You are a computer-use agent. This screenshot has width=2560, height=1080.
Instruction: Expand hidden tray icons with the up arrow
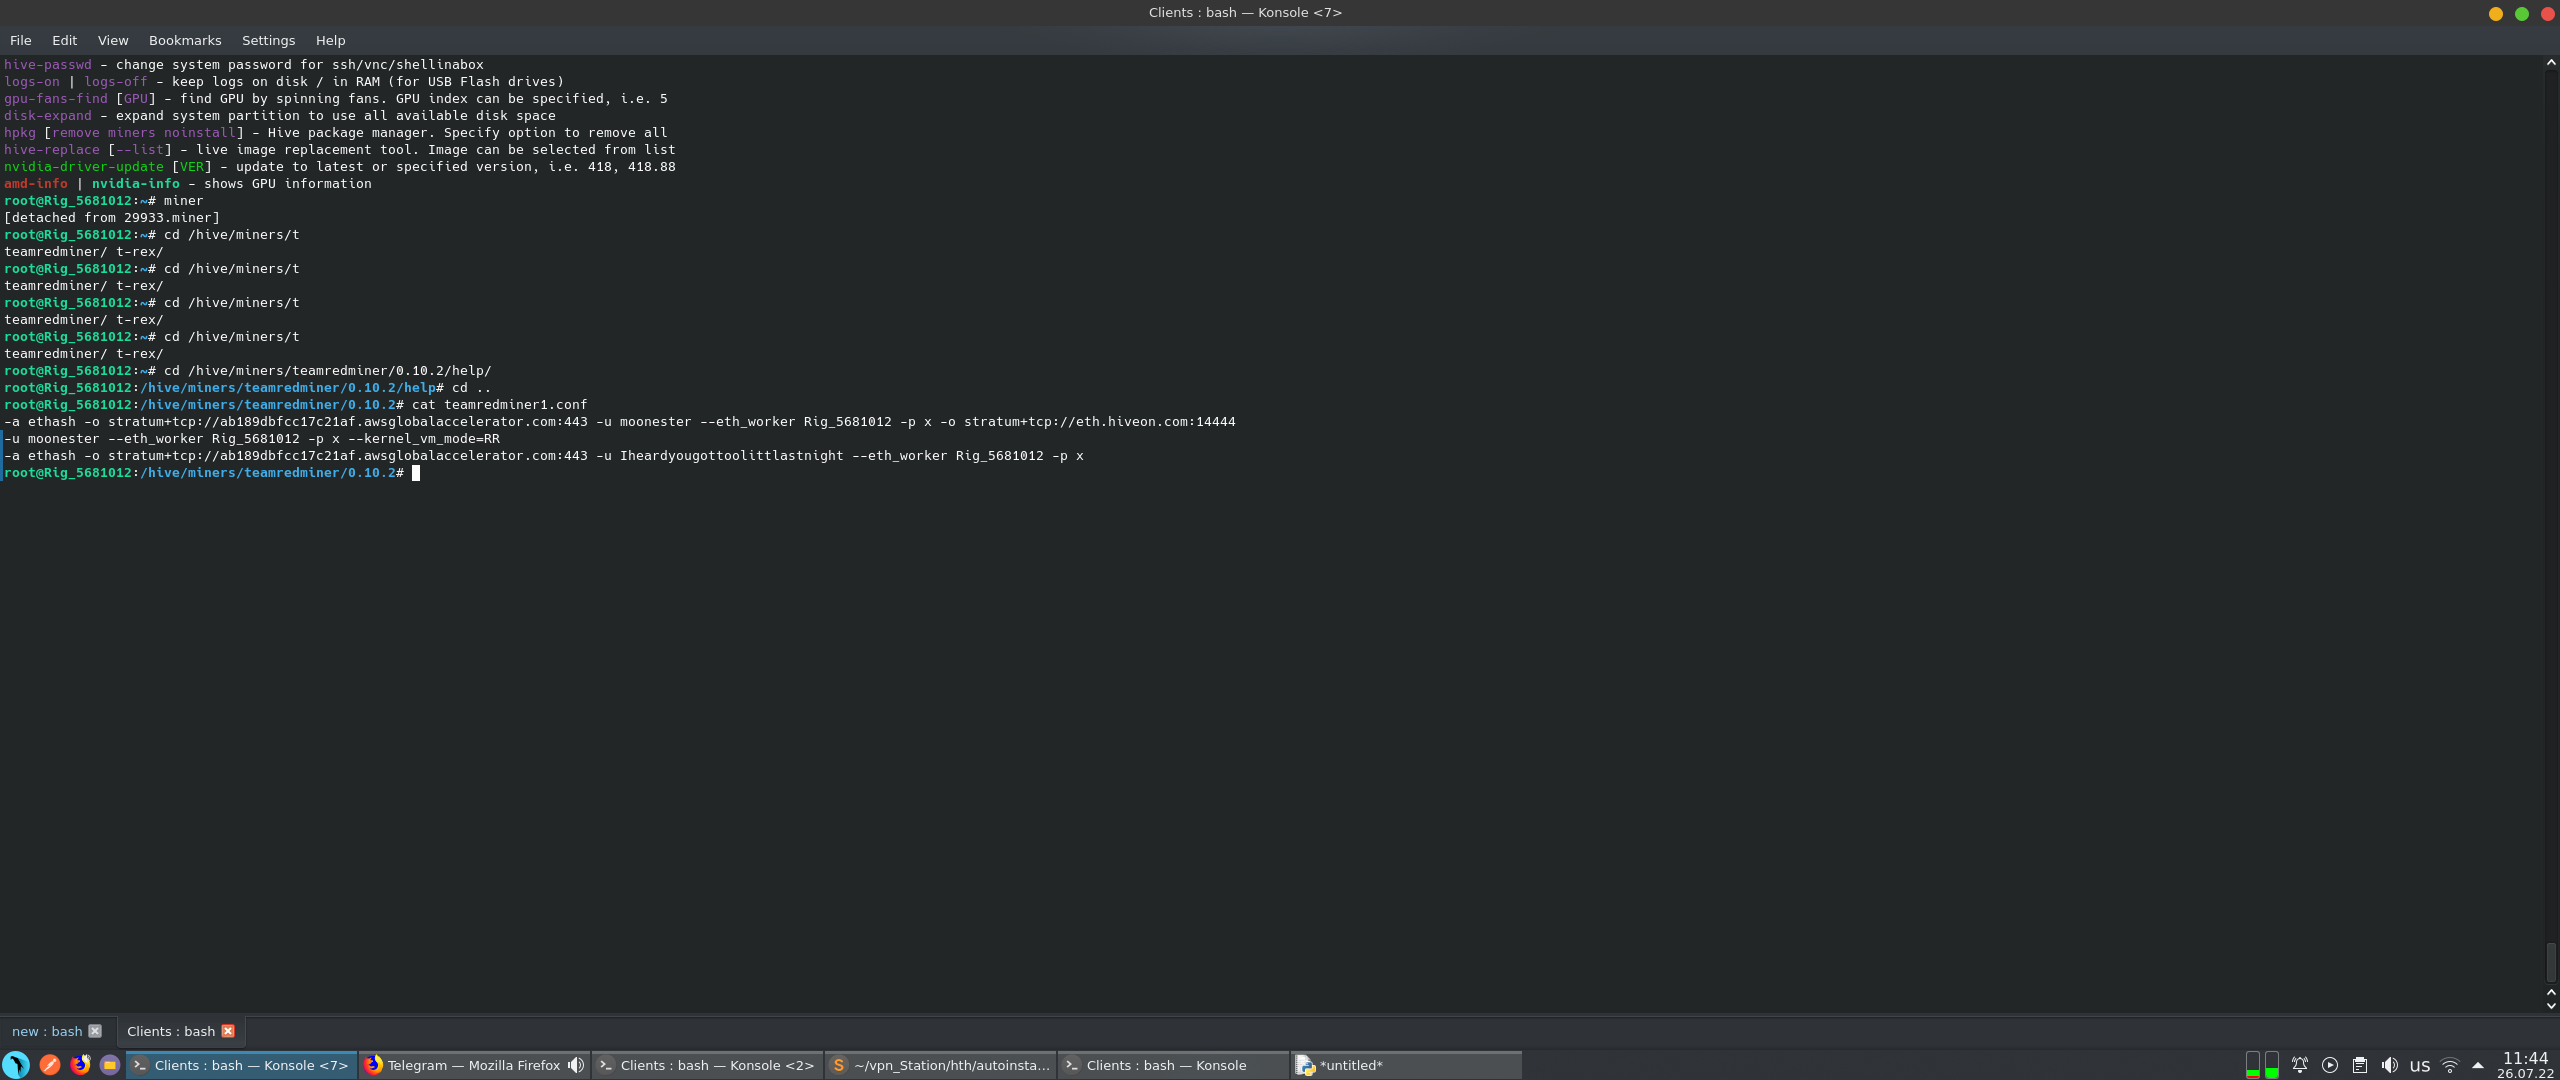tap(2478, 1065)
